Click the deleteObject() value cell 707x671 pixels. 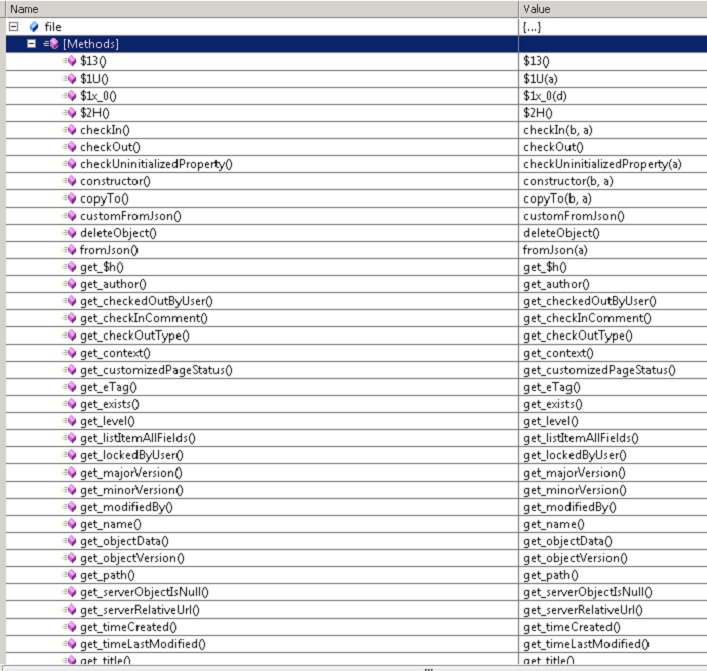coord(613,233)
